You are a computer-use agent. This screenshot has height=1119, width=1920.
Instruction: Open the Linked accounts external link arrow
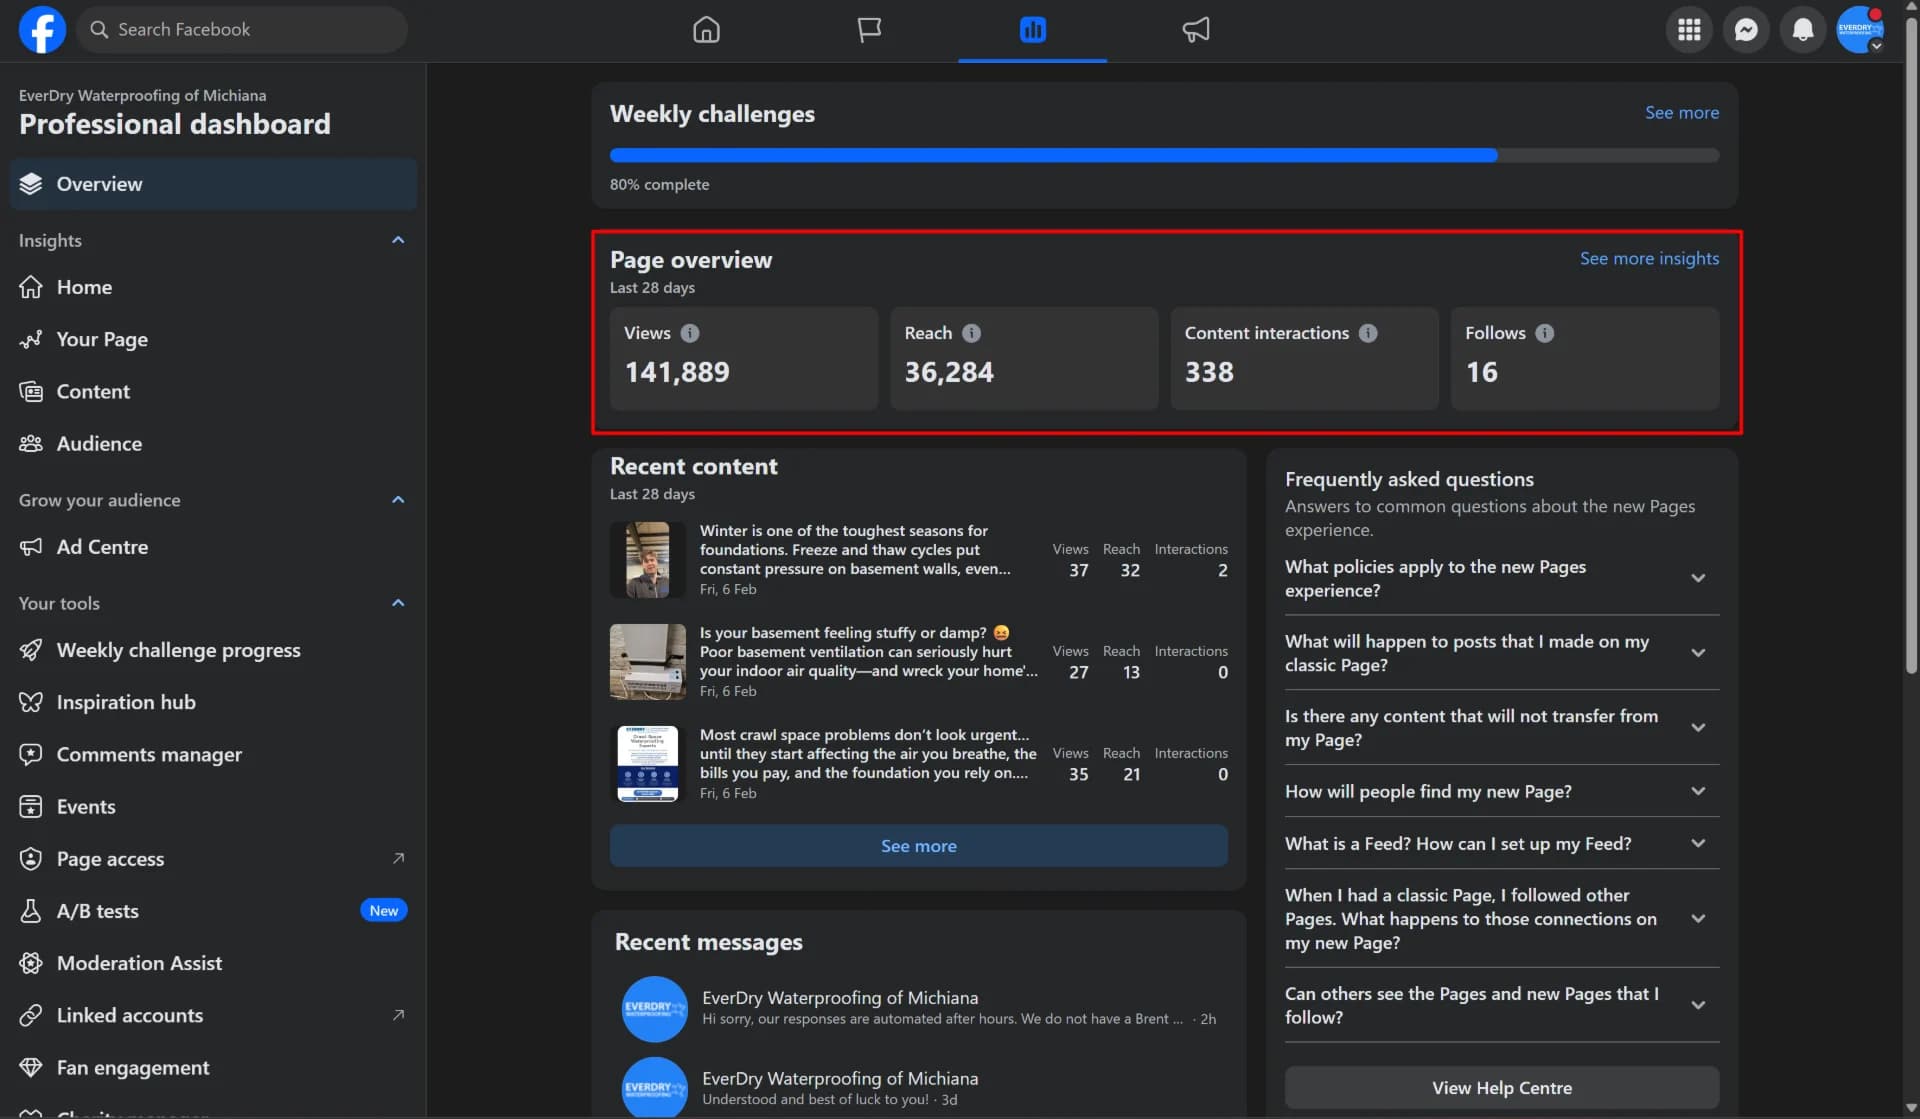(x=398, y=1015)
